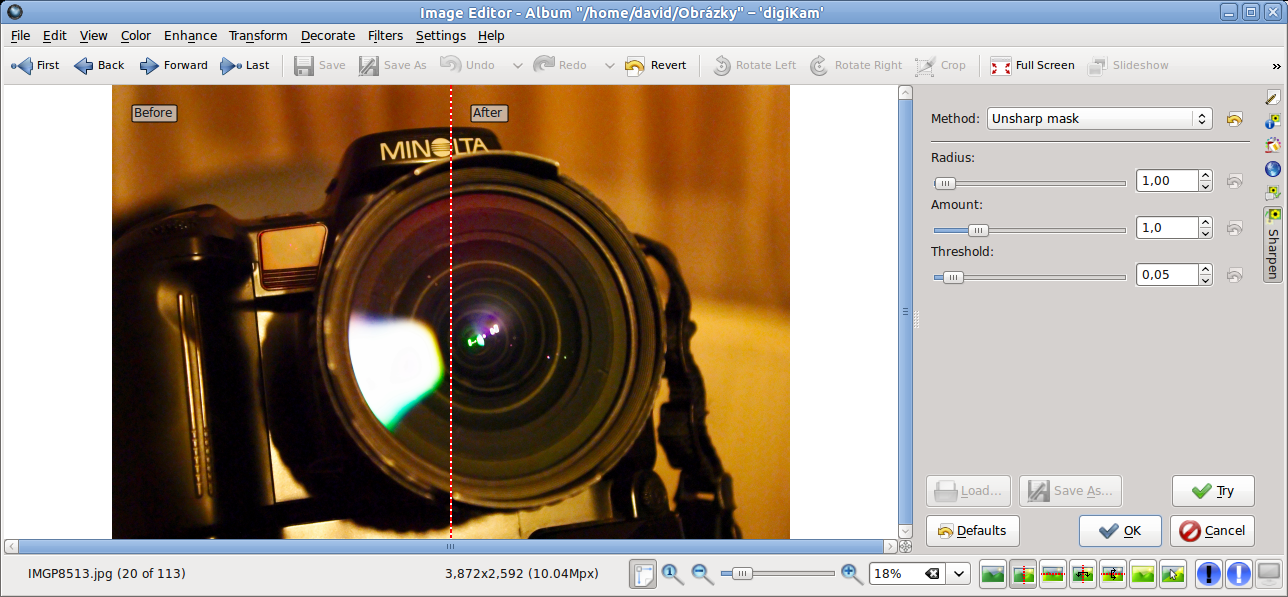Toggle the over-exposure indicator
The image size is (1288, 597).
click(1239, 574)
